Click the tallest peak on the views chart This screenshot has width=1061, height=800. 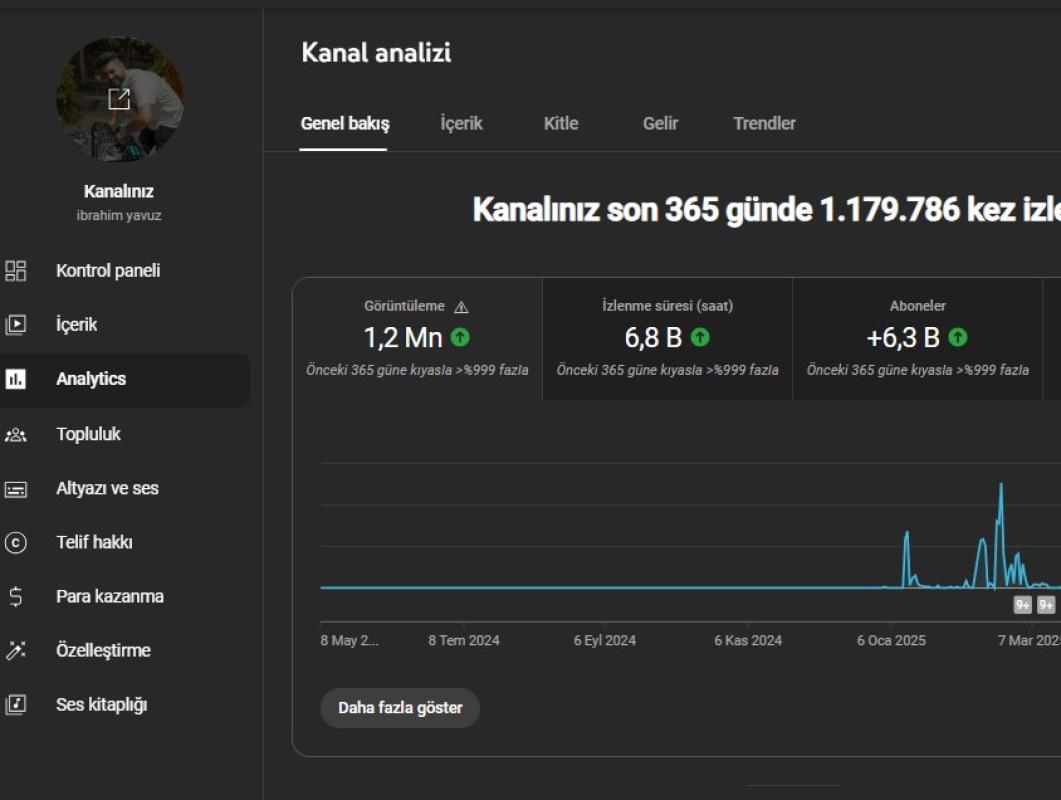click(x=1001, y=485)
